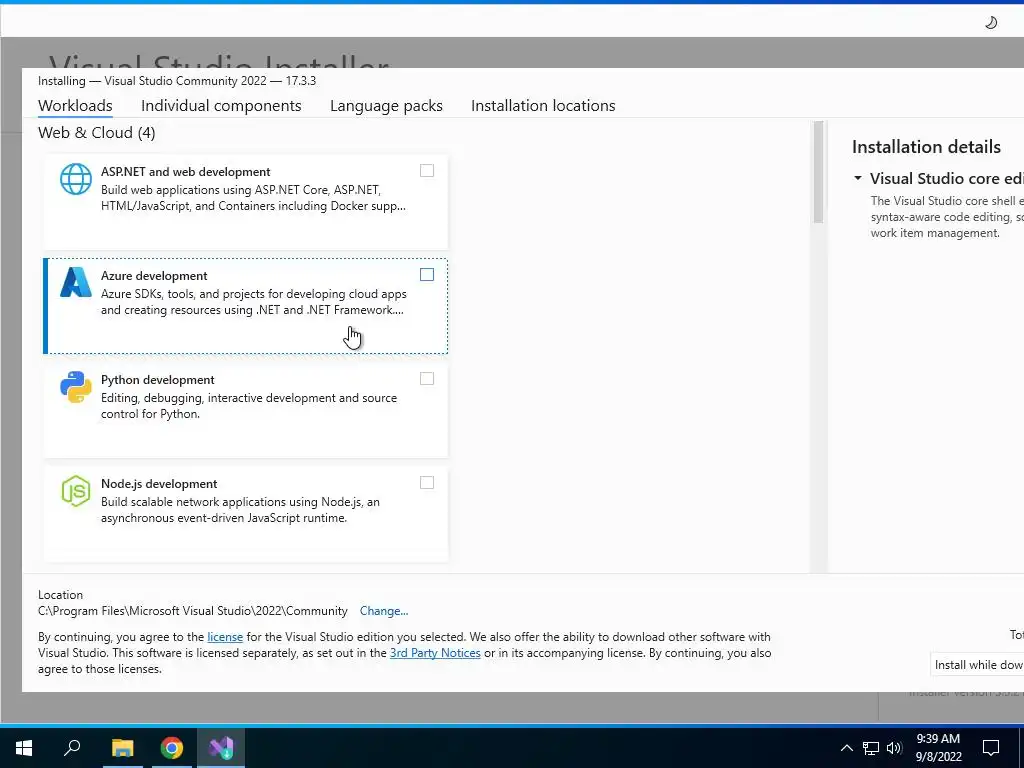
Task: Open the Individual components tab
Action: pyautogui.click(x=221, y=106)
